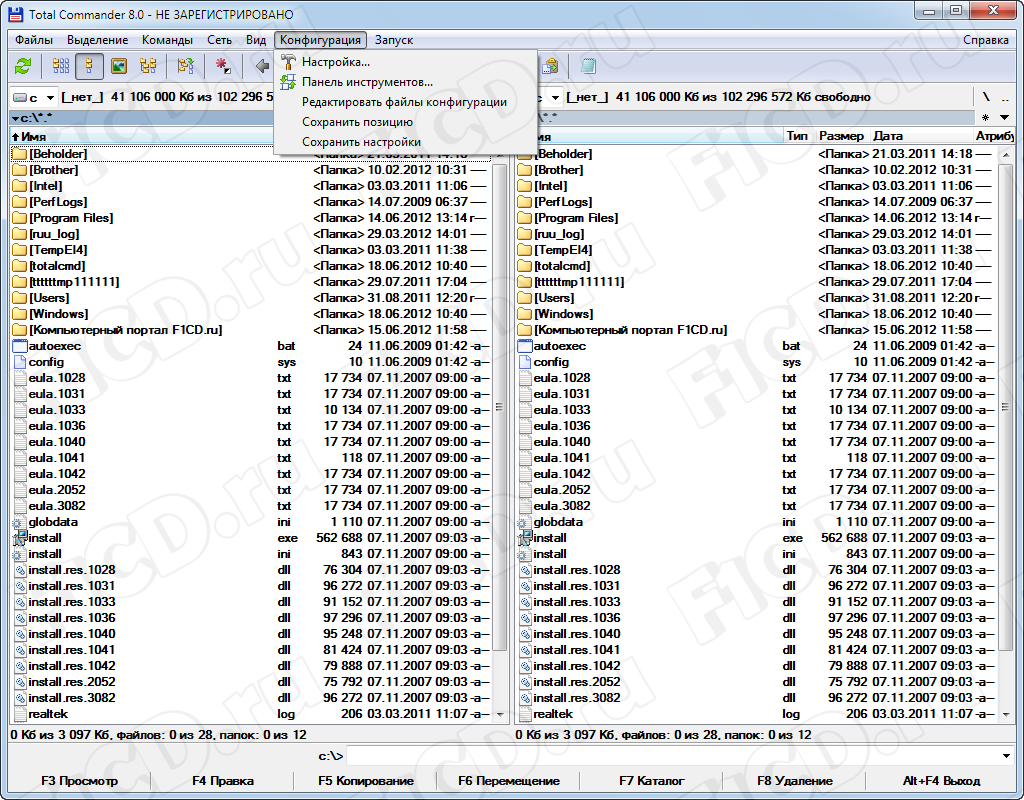Viewport: 1024px width, 800px height.
Task: Click the right panel scrollbar up arrow
Action: (x=1006, y=155)
